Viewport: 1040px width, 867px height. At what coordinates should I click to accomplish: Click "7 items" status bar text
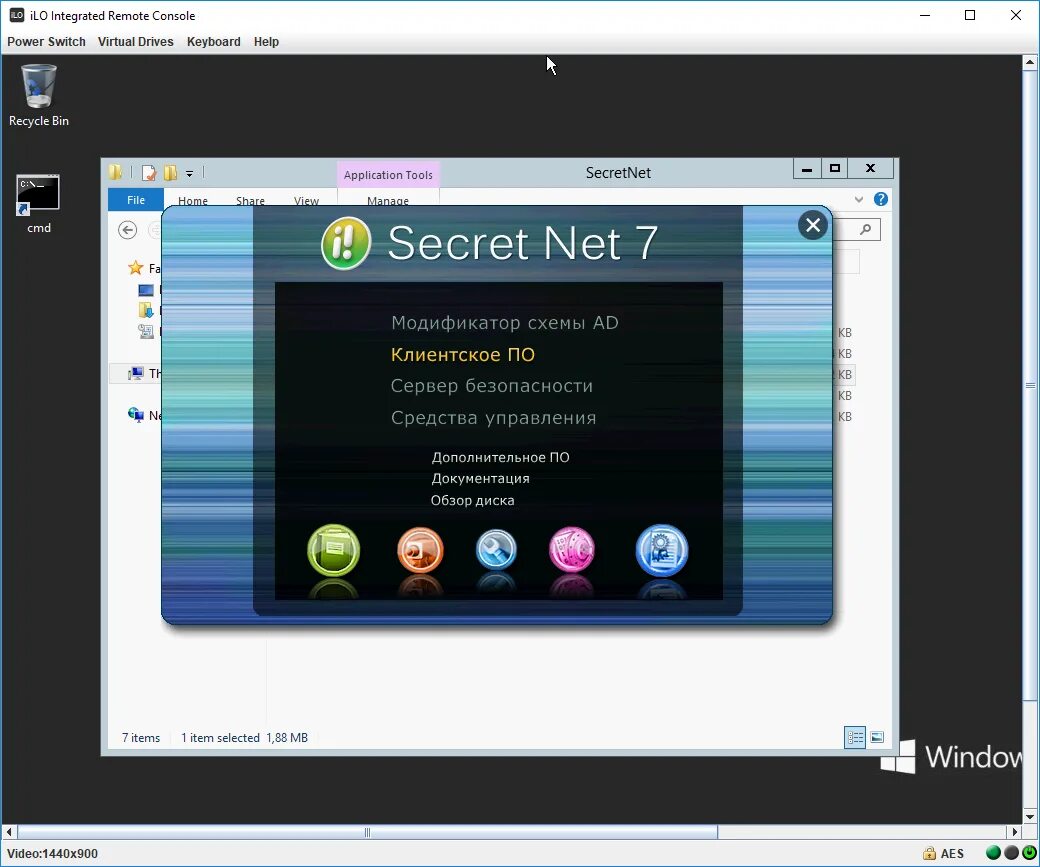coord(141,738)
